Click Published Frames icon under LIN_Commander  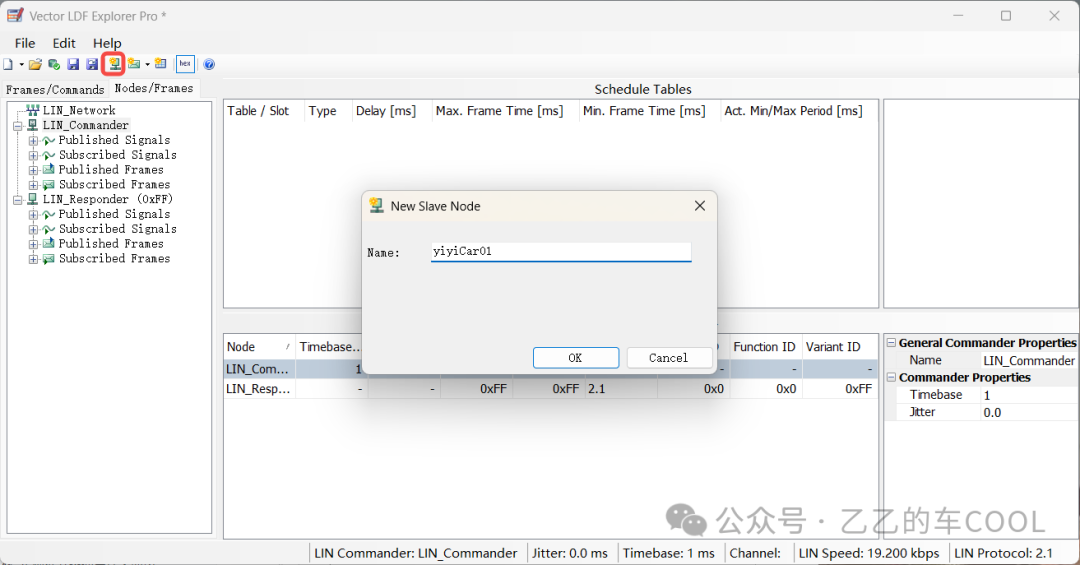(48, 170)
